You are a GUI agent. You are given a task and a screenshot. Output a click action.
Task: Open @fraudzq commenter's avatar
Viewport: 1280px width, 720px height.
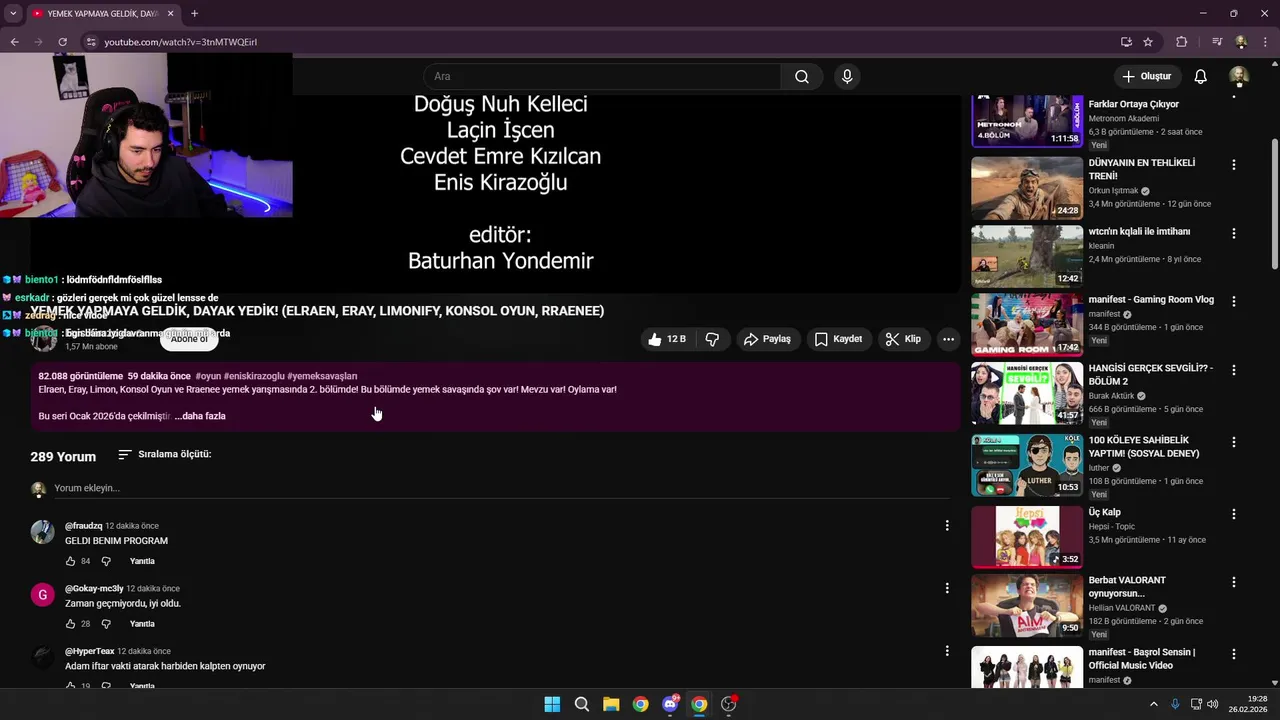click(42, 532)
